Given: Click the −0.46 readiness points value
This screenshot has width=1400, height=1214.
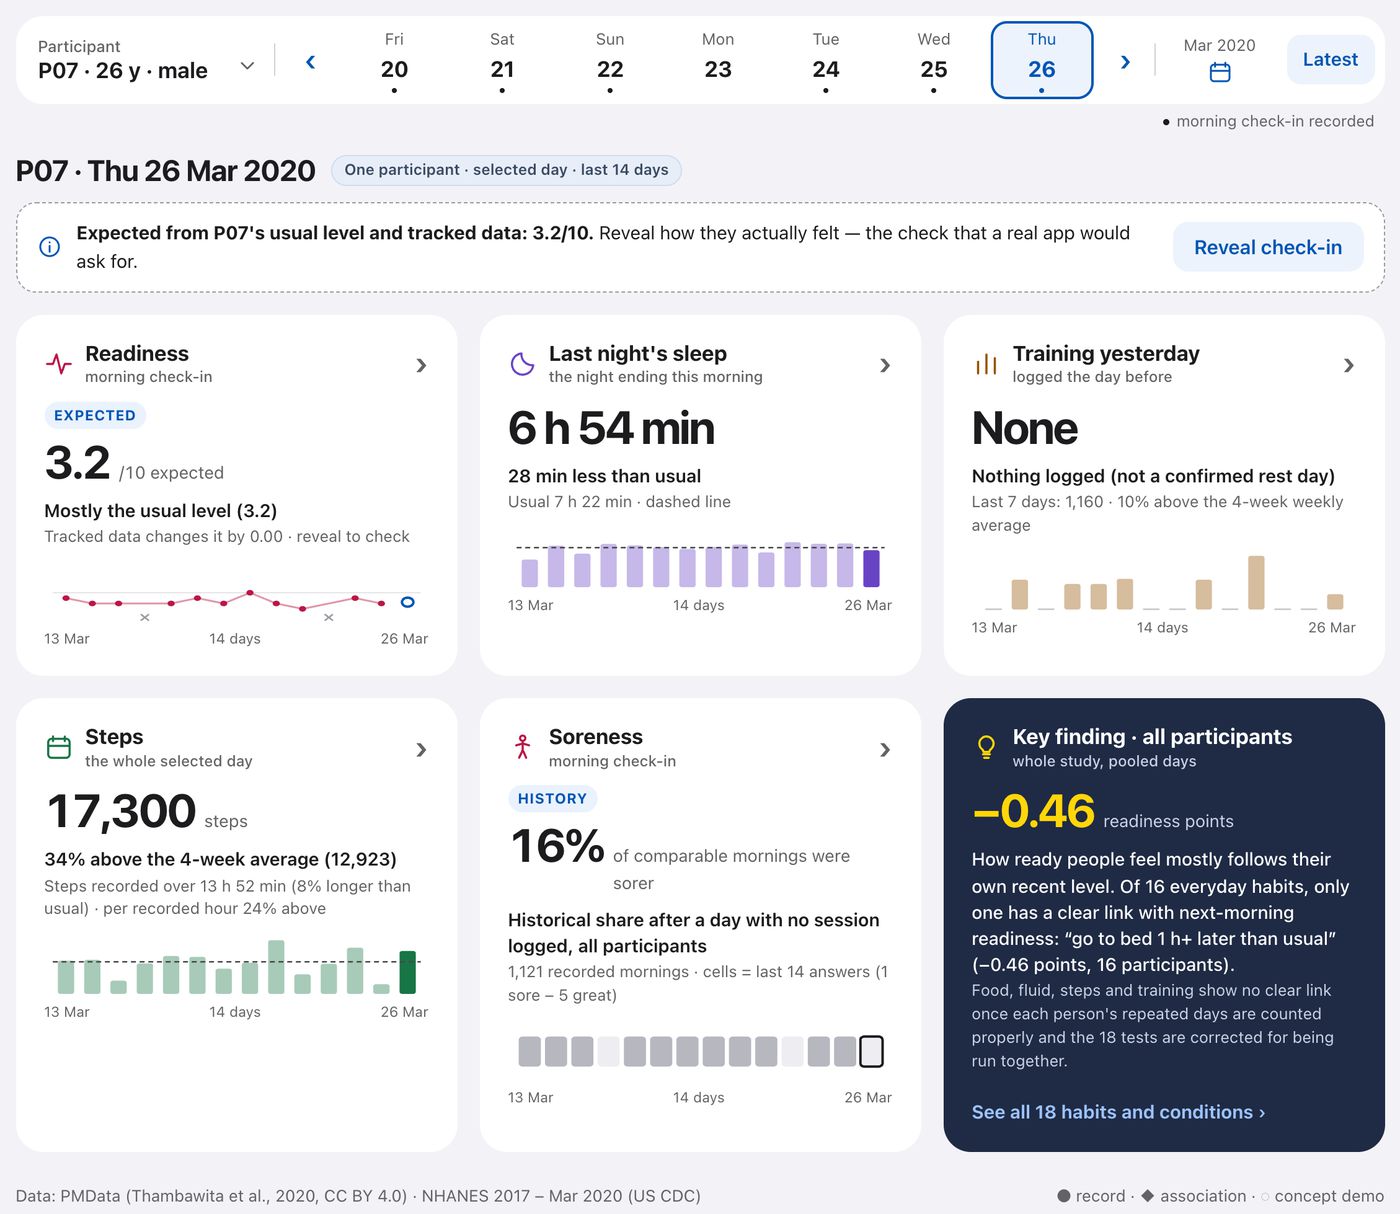Looking at the screenshot, I should 1033,811.
